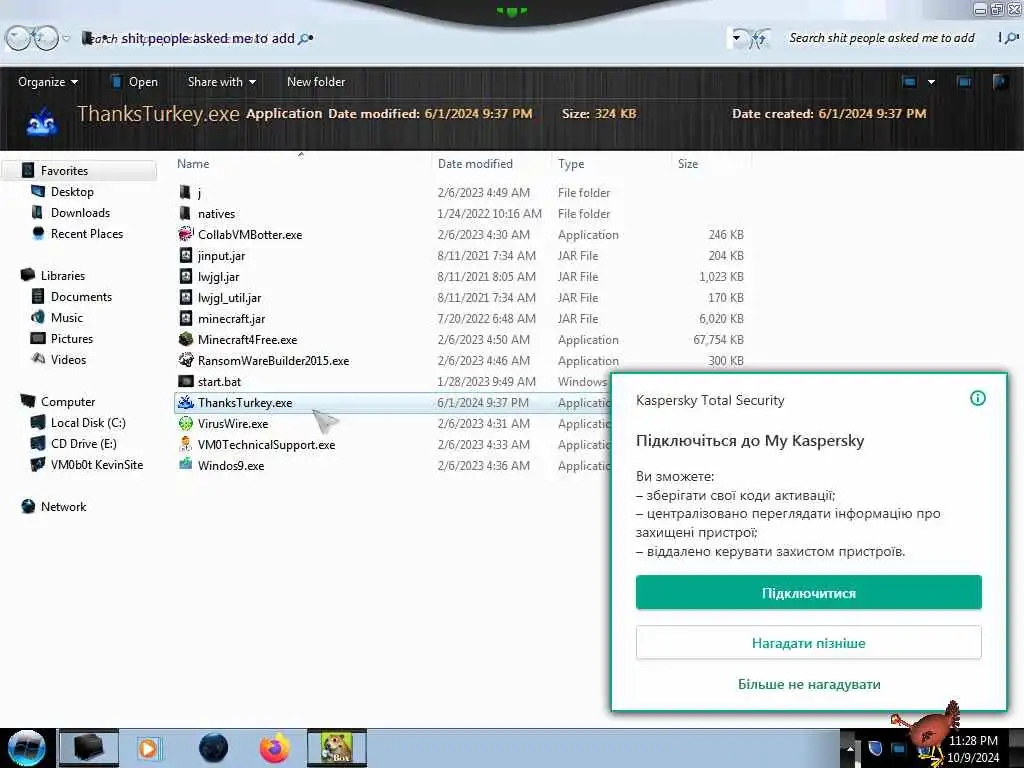Click the shield icon in system tray
Image resolution: width=1024 pixels, height=768 pixels.
pyautogui.click(x=875, y=748)
